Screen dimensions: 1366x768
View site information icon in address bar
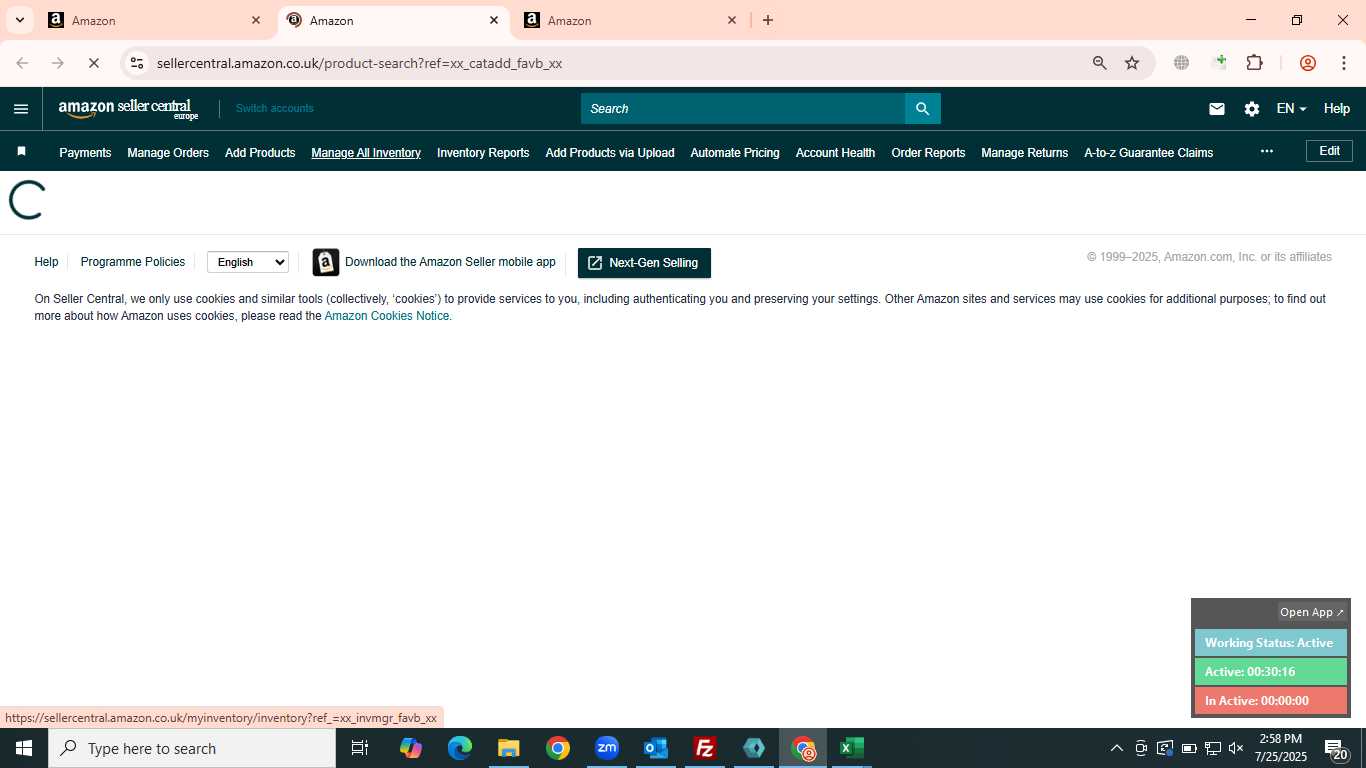[x=137, y=63]
